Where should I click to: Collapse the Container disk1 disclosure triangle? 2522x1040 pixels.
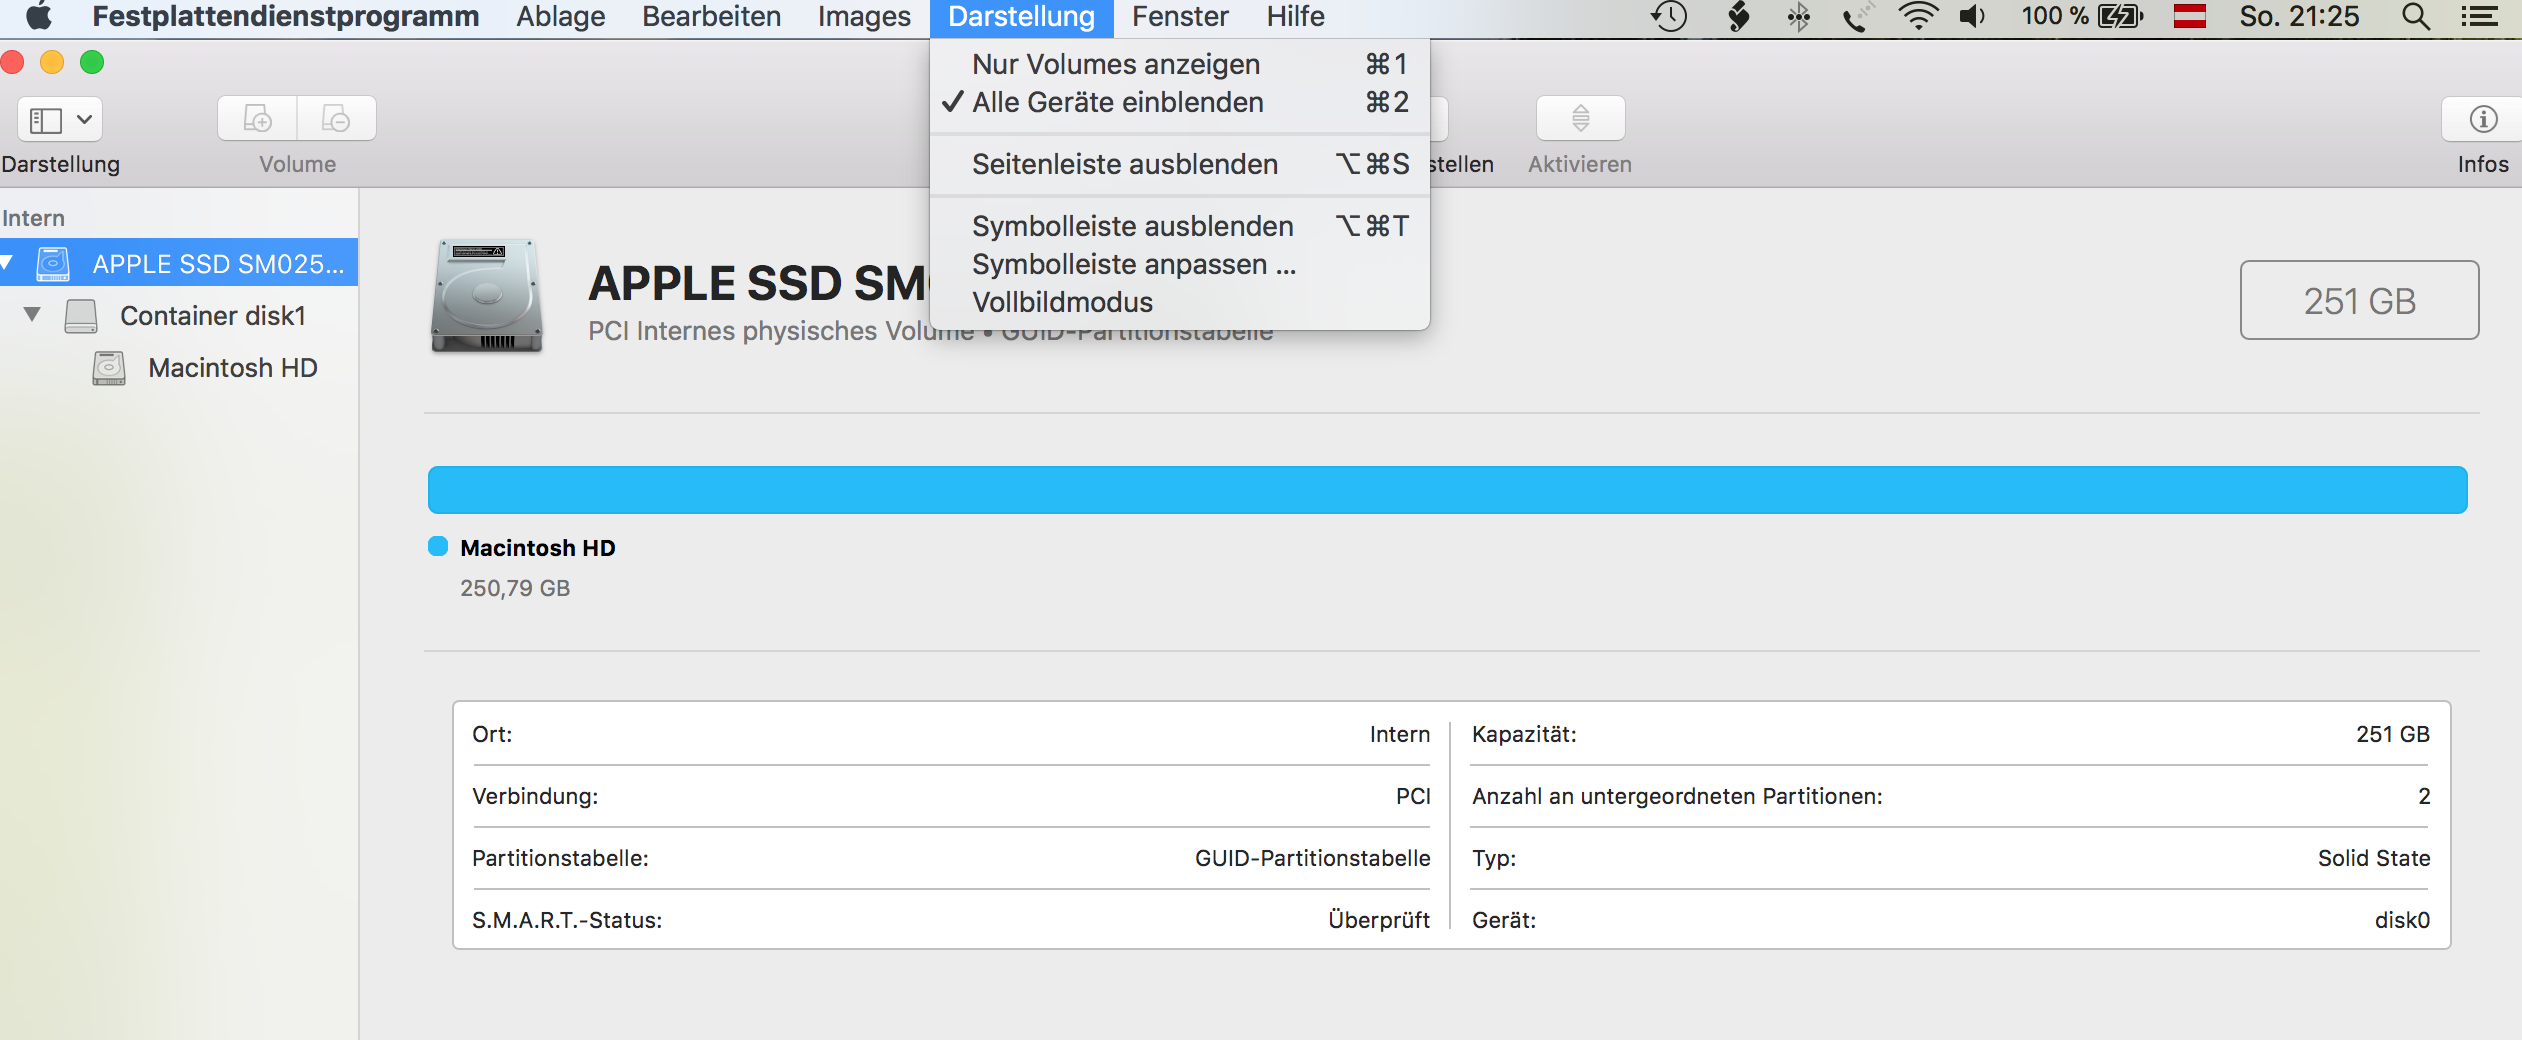32,315
